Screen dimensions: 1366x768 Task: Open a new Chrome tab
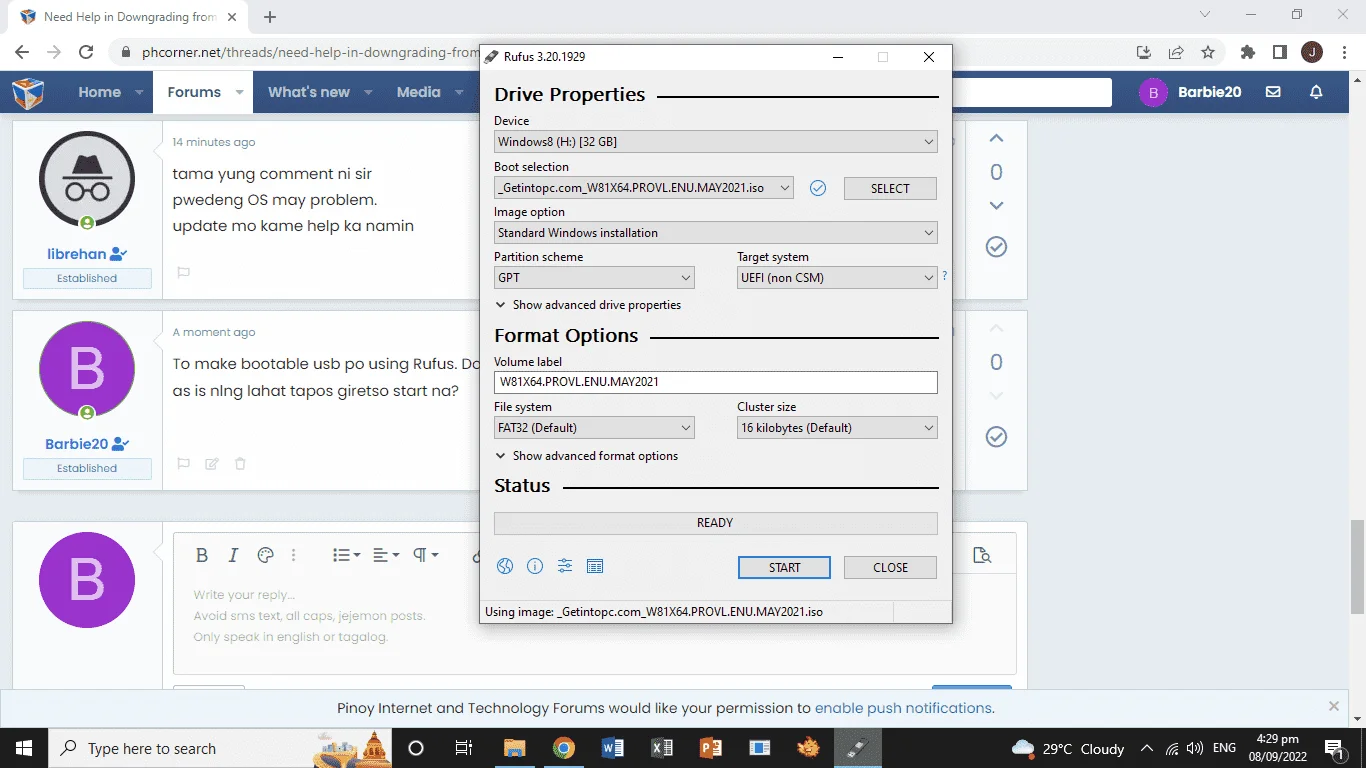click(x=270, y=17)
